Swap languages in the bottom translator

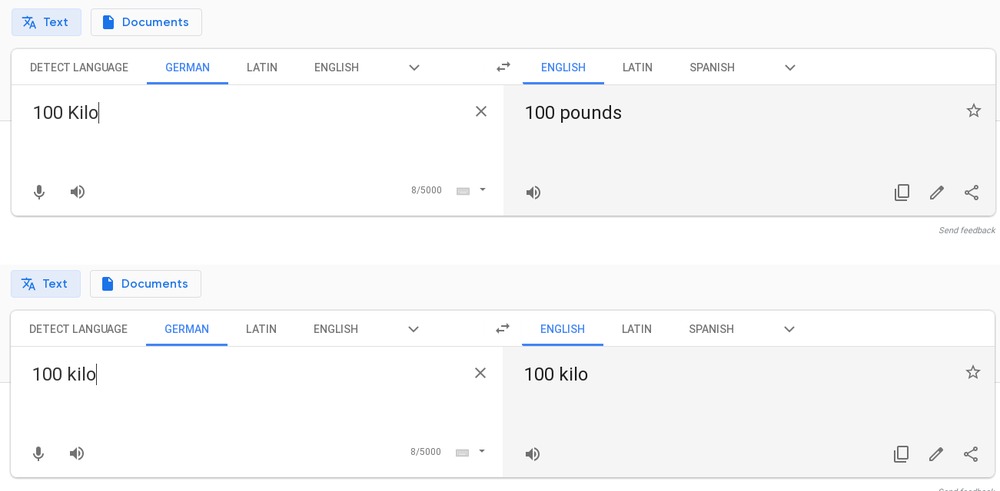[x=503, y=328]
